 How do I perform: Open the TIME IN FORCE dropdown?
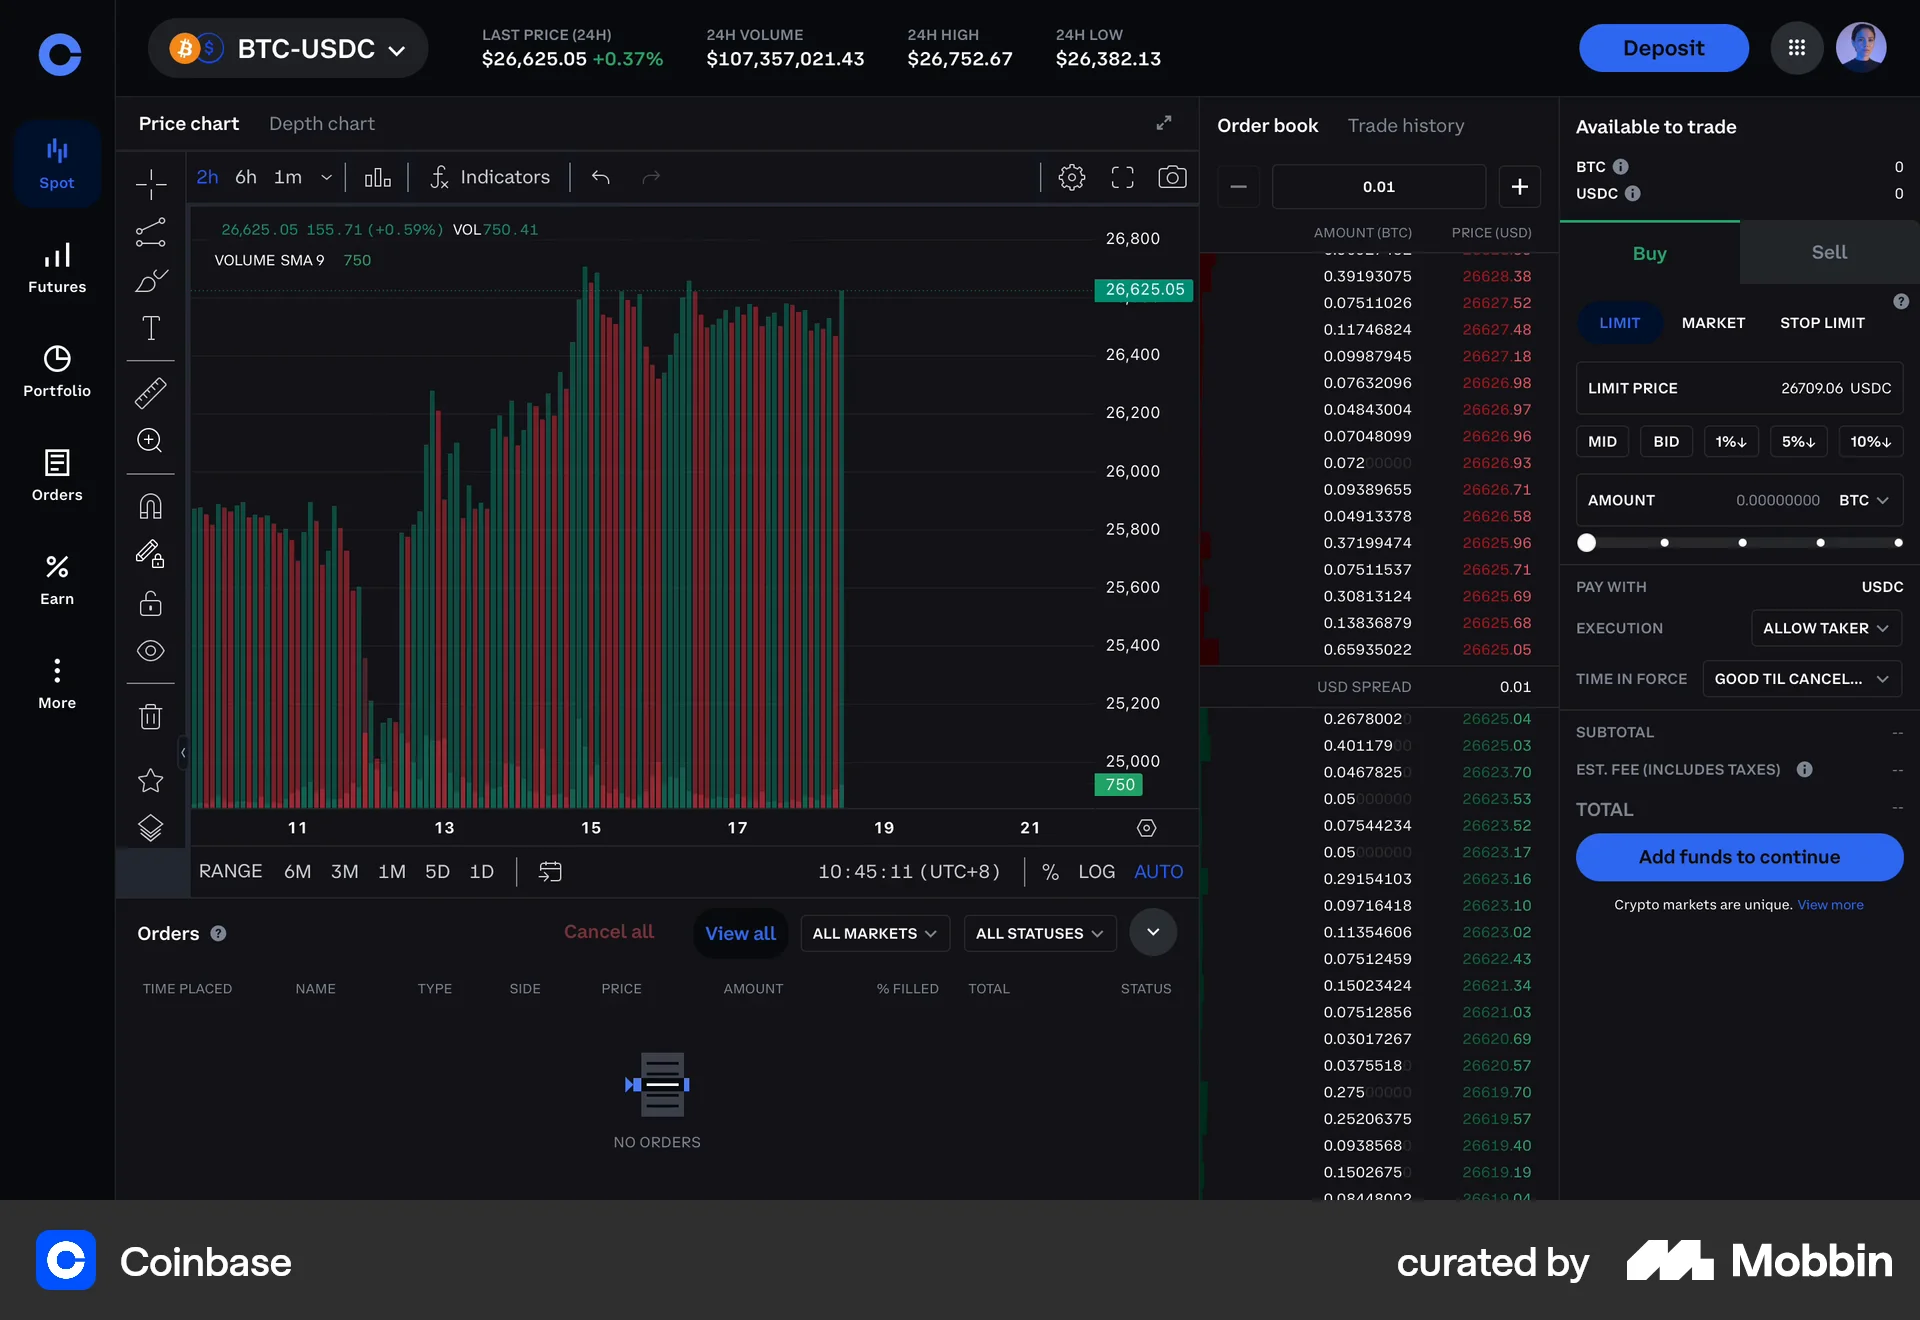point(1800,678)
